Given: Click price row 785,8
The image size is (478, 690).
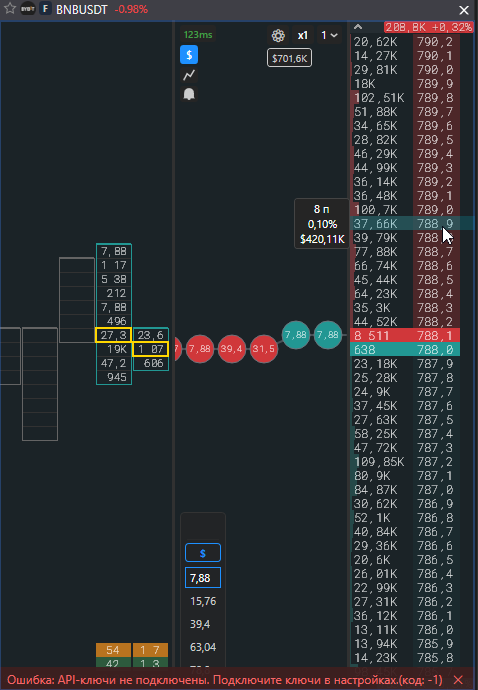Looking at the screenshot, I should point(405,657).
